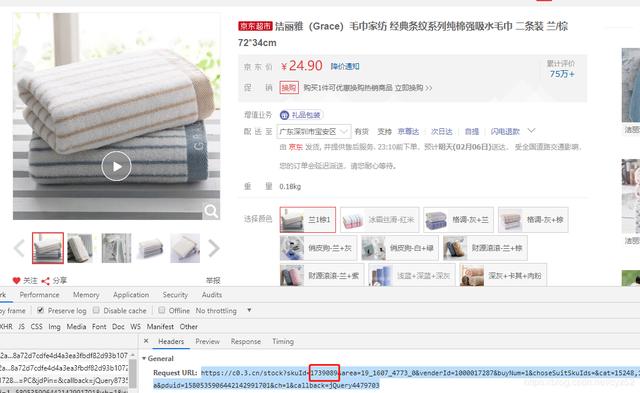The width and height of the screenshot is (640, 393).
Task: Open the Headers tab
Action: pos(171,341)
